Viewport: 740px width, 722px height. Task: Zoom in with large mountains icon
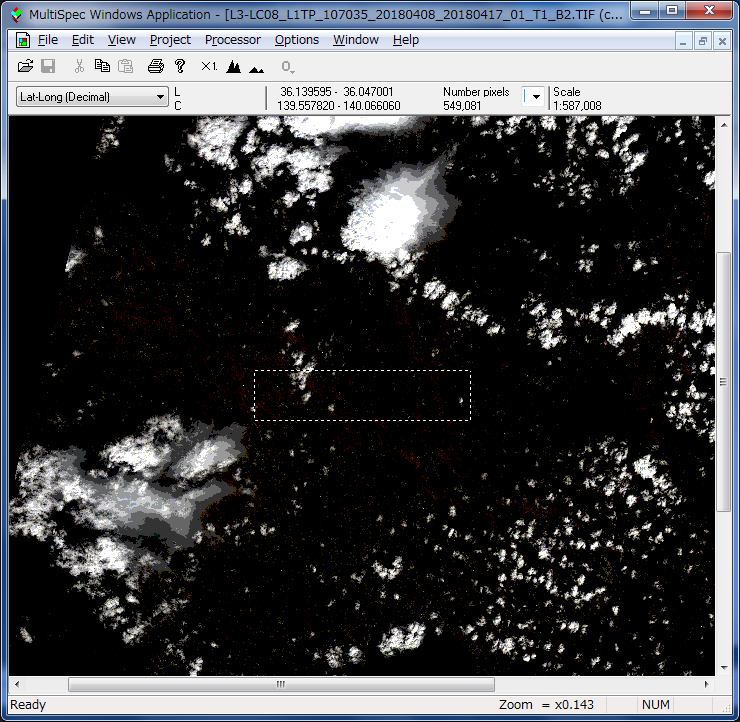tap(233, 67)
